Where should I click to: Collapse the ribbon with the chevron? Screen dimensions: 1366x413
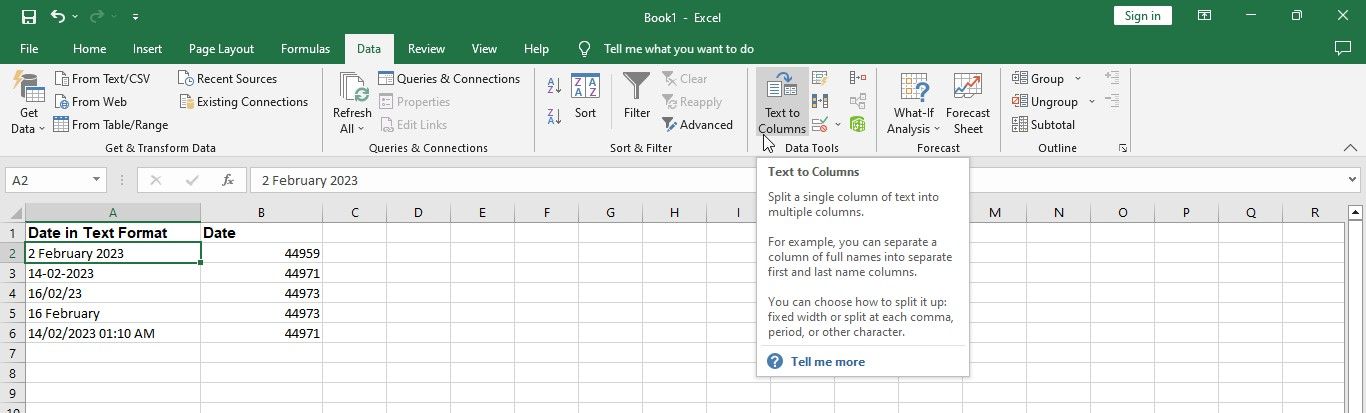click(x=1350, y=148)
